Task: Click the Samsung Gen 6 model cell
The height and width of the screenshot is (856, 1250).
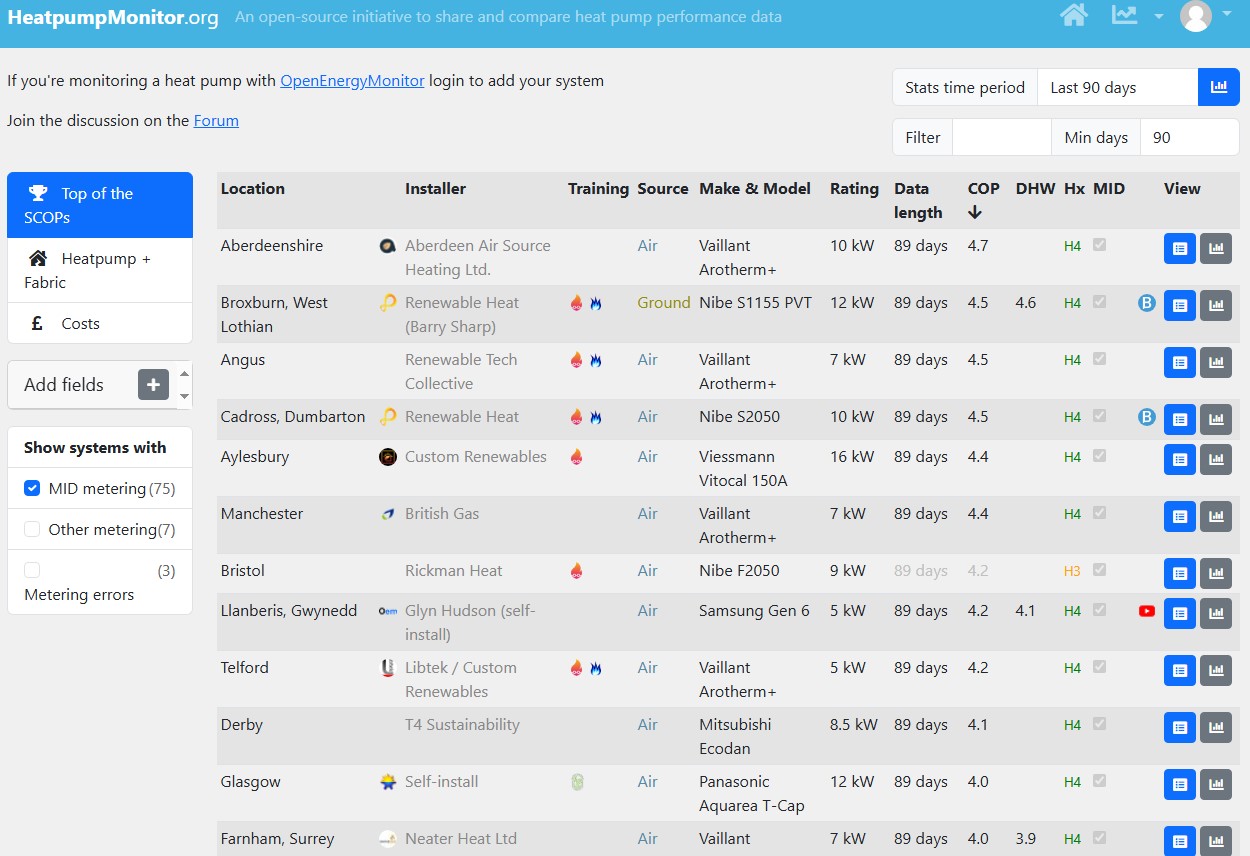Action: pyautogui.click(x=754, y=610)
